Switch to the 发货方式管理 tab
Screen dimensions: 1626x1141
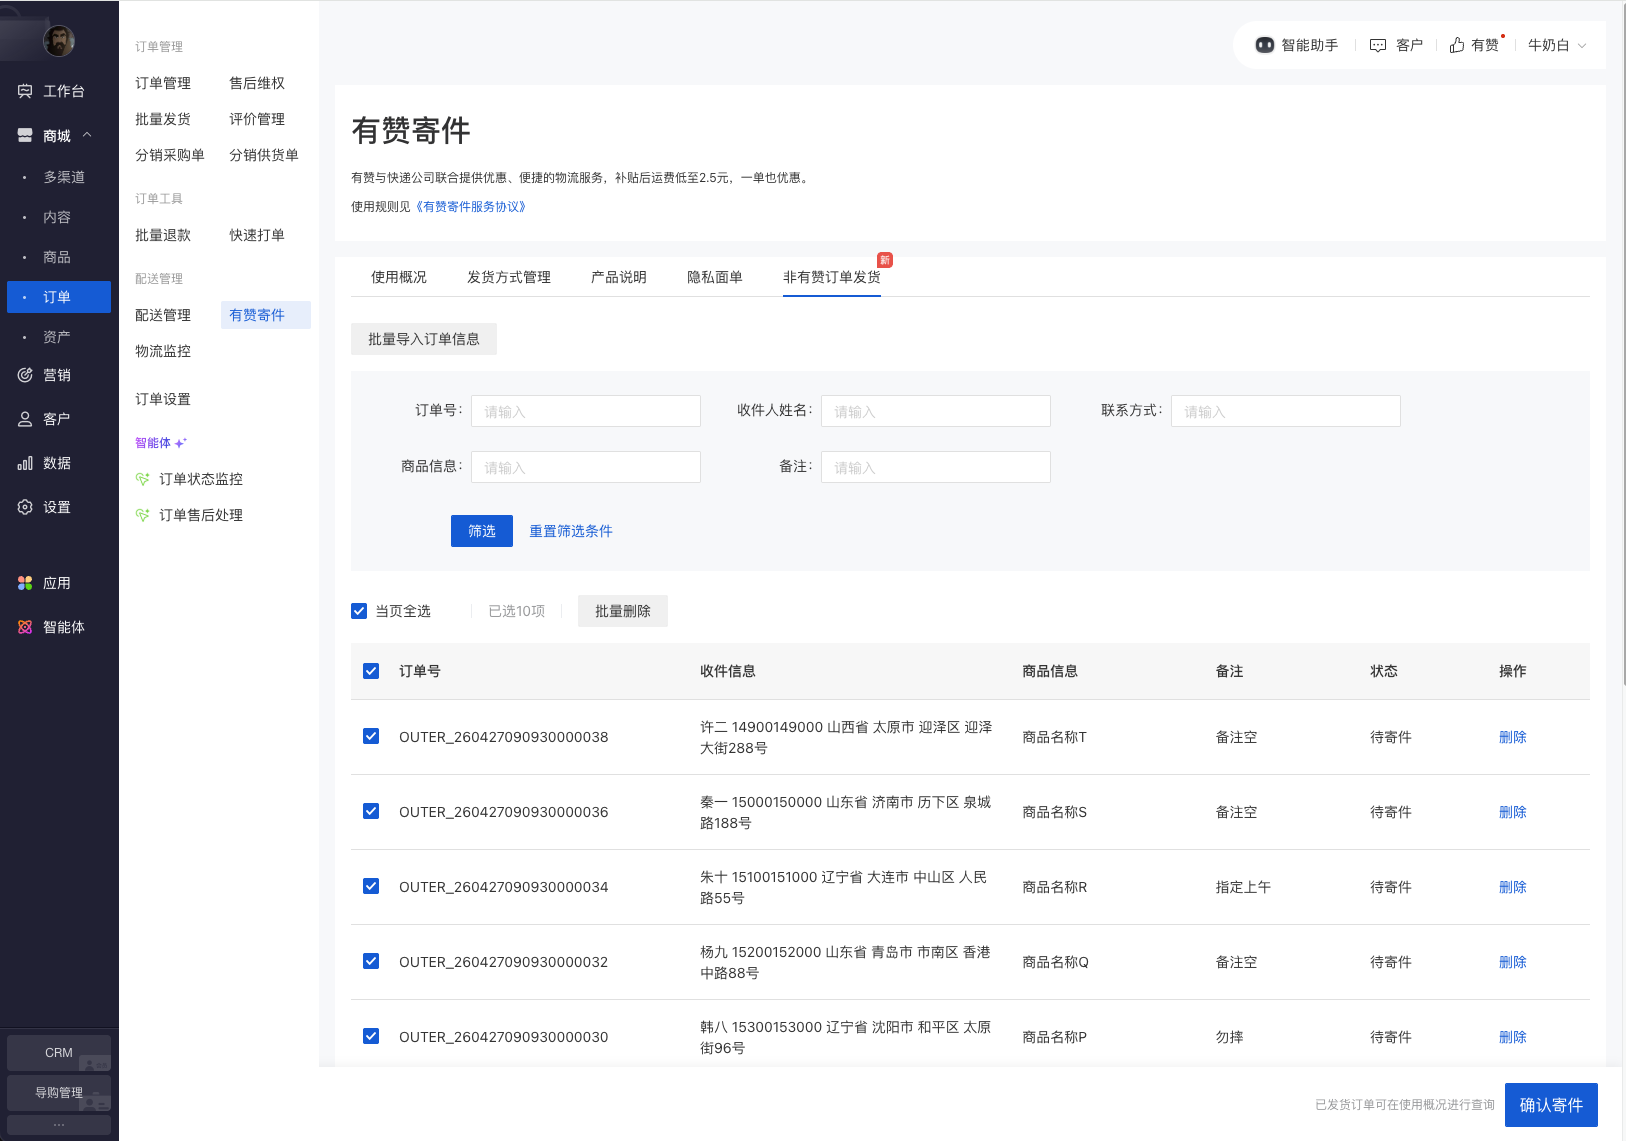508,277
